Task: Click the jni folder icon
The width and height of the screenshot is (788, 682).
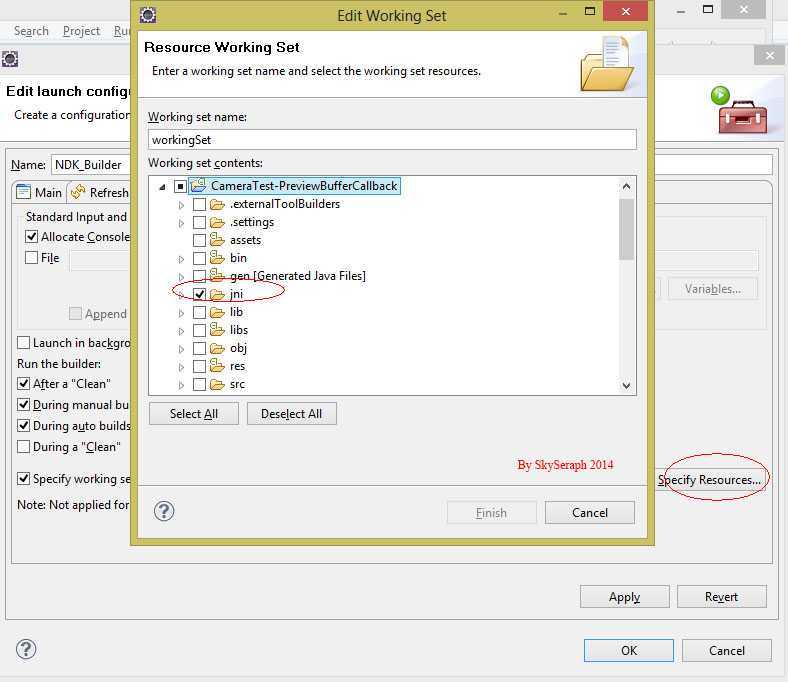Action: click(x=217, y=294)
